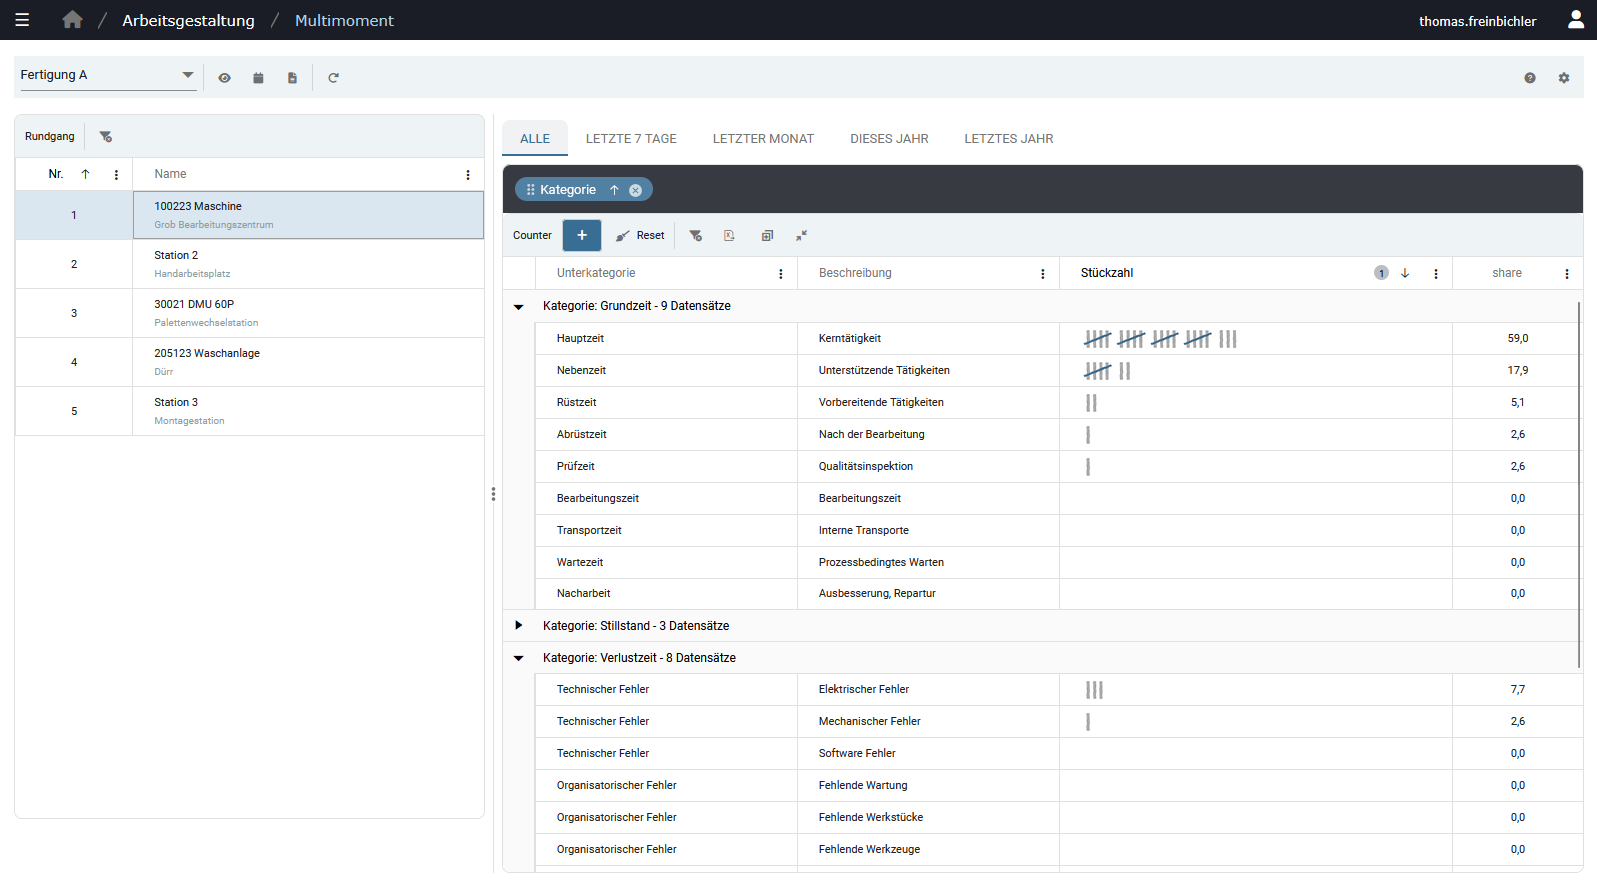Viewport: 1597px width, 884px height.
Task: Remove the Kategorie grouping chip
Action: 636,190
